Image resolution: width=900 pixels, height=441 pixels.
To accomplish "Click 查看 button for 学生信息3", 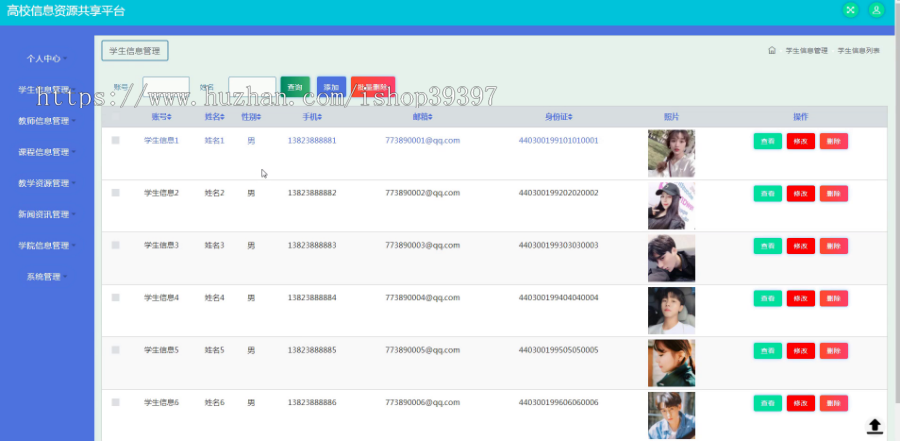I will pos(767,246).
